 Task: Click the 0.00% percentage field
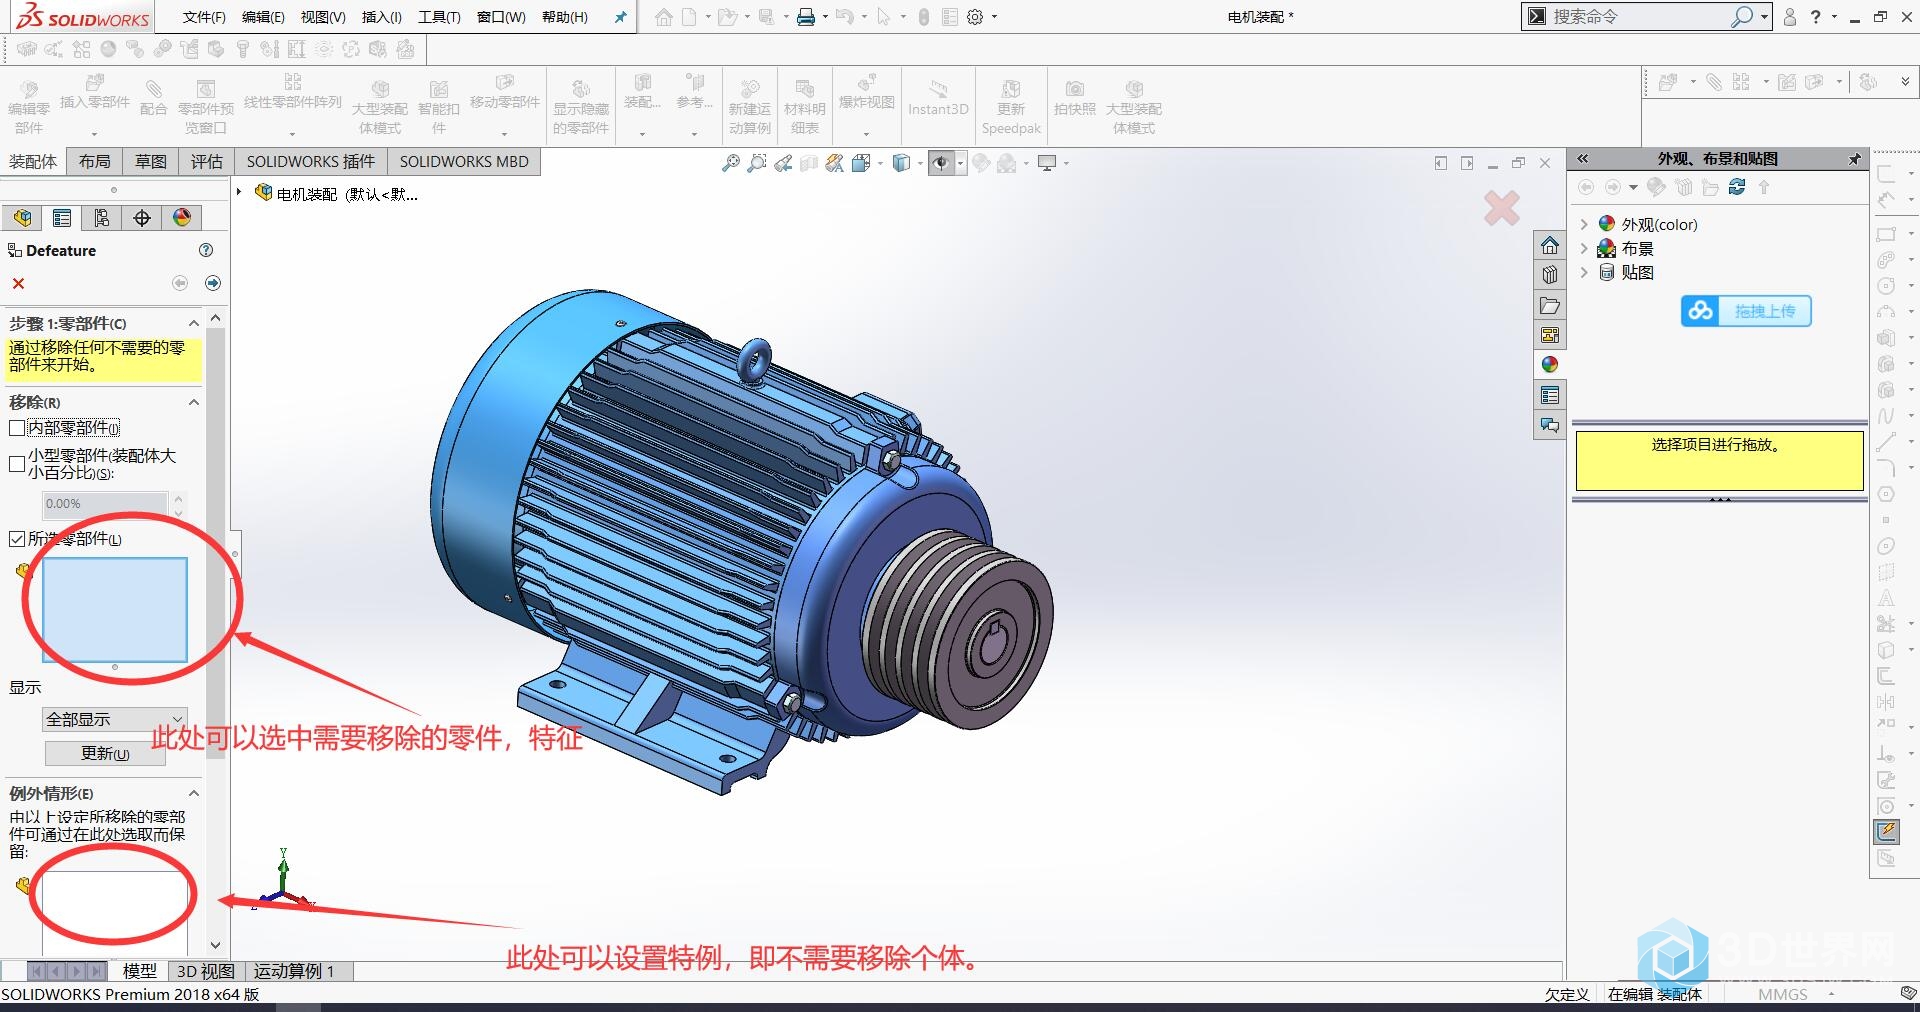tap(106, 503)
